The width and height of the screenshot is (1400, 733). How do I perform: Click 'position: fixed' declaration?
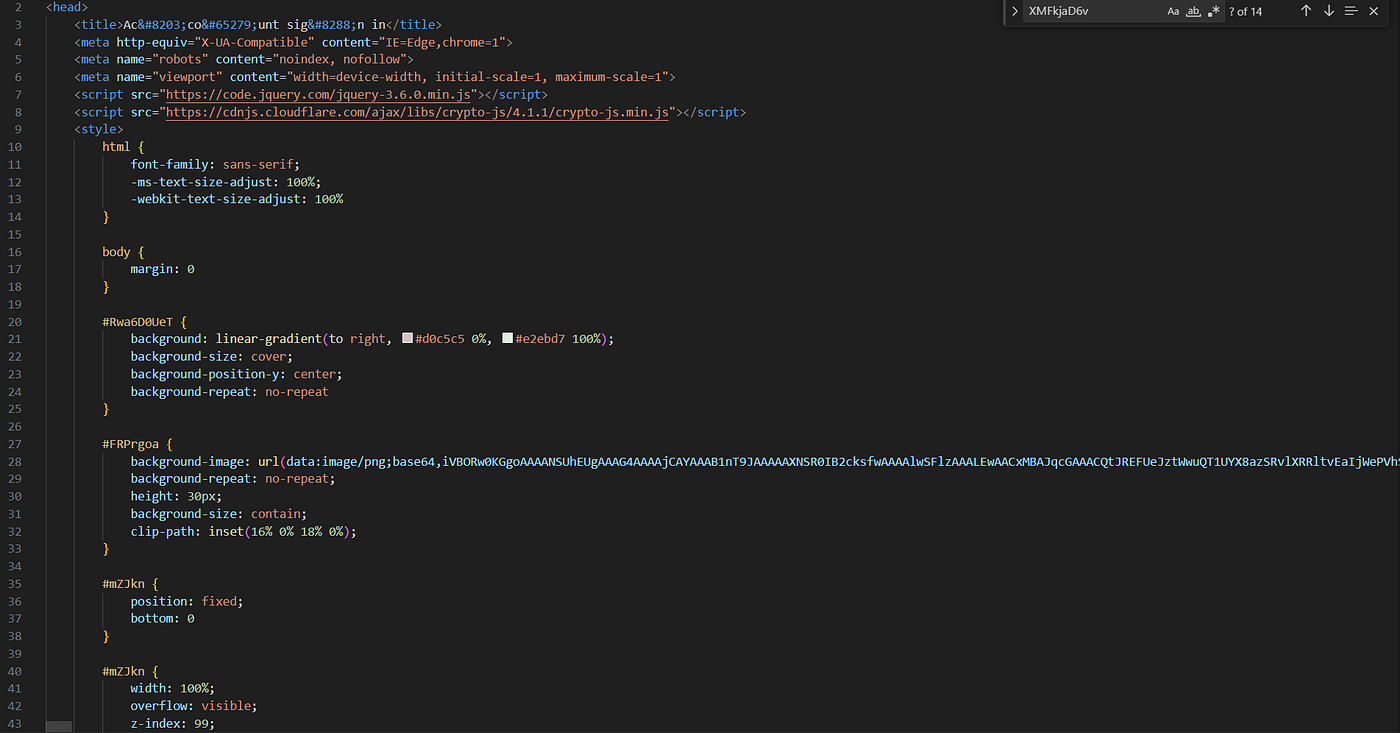[187, 602]
